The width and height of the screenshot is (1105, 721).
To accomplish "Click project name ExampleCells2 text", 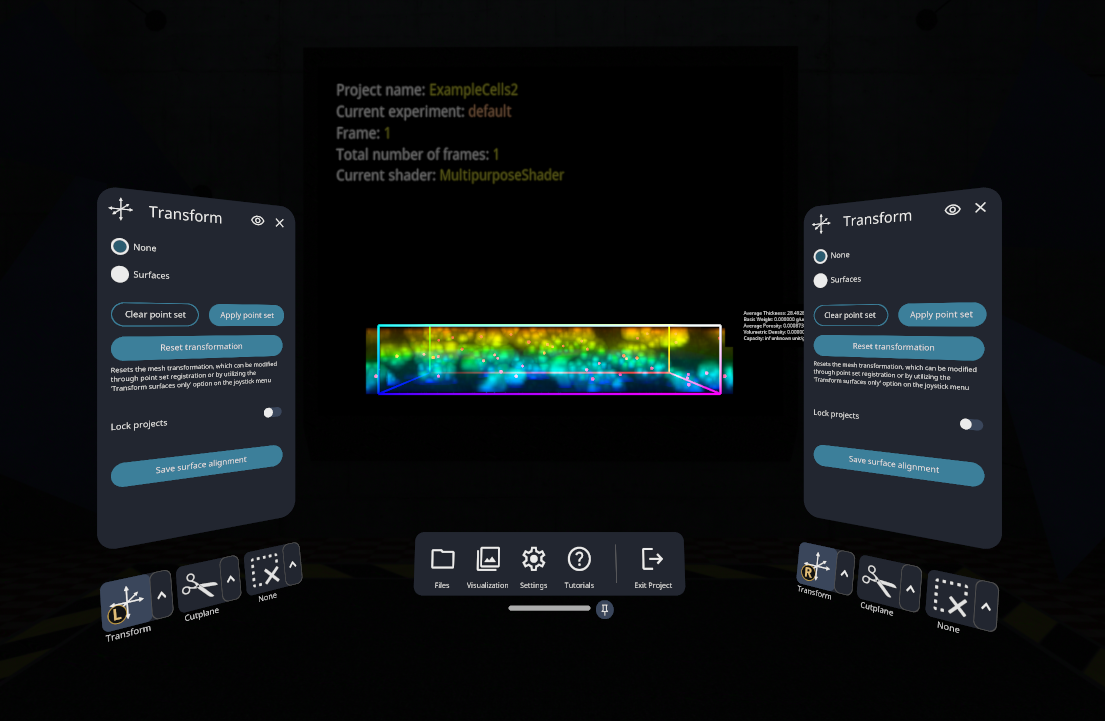I will pos(474,90).
